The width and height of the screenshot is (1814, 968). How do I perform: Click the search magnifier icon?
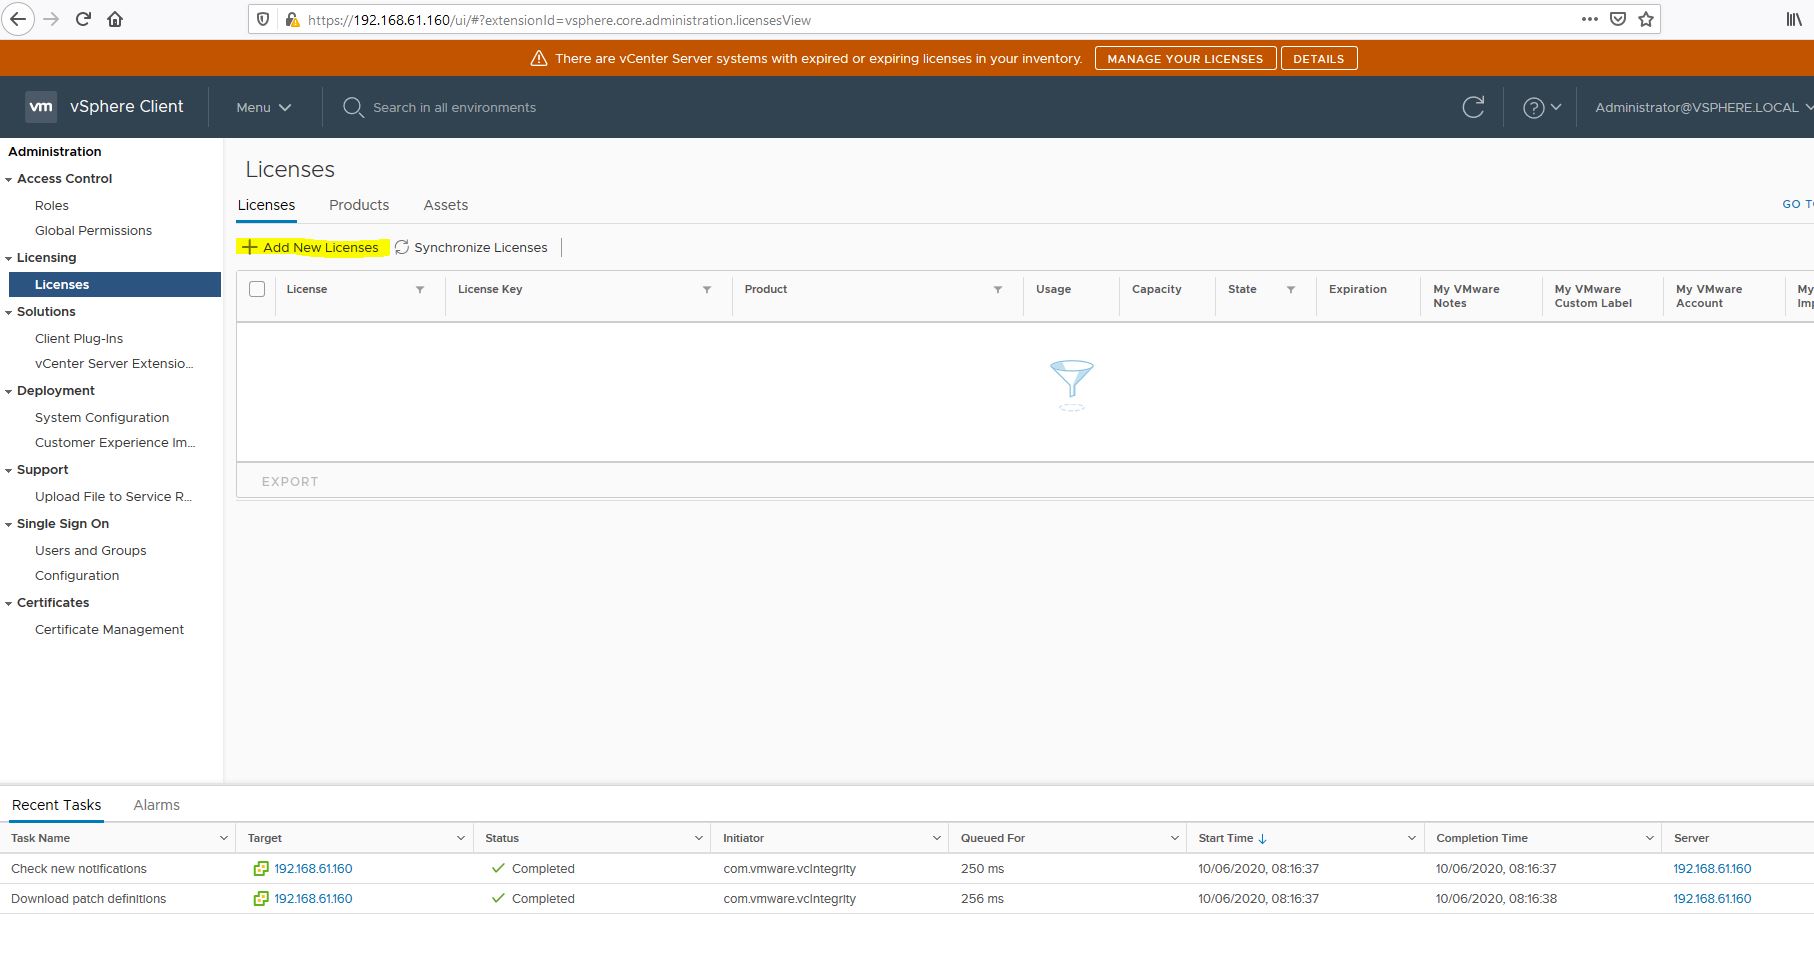(353, 107)
